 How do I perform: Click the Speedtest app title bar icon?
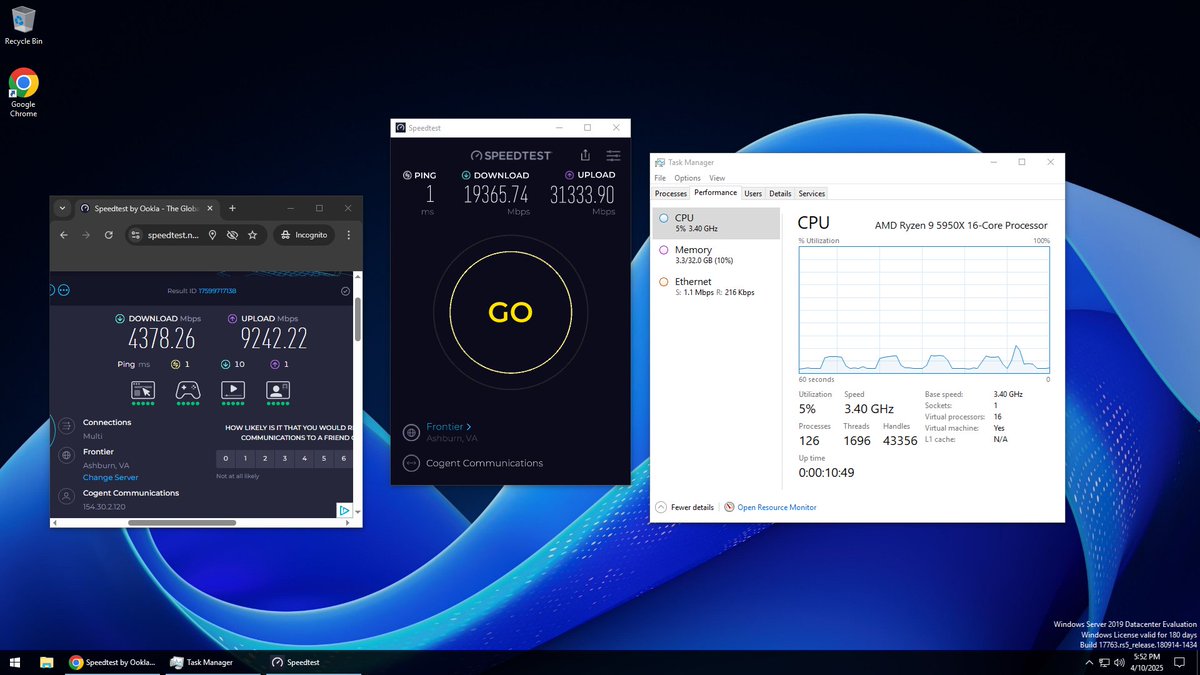click(x=400, y=128)
